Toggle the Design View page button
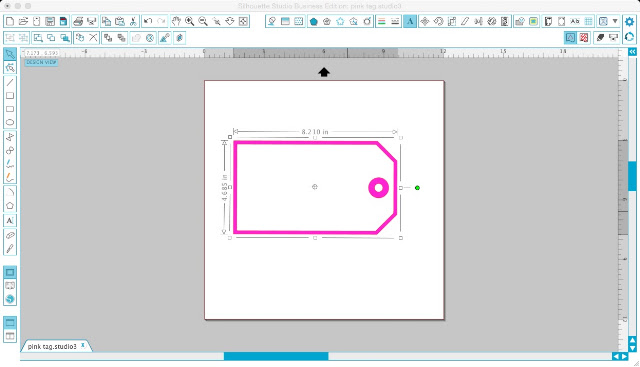The height and width of the screenshot is (367, 640). [x=10, y=272]
